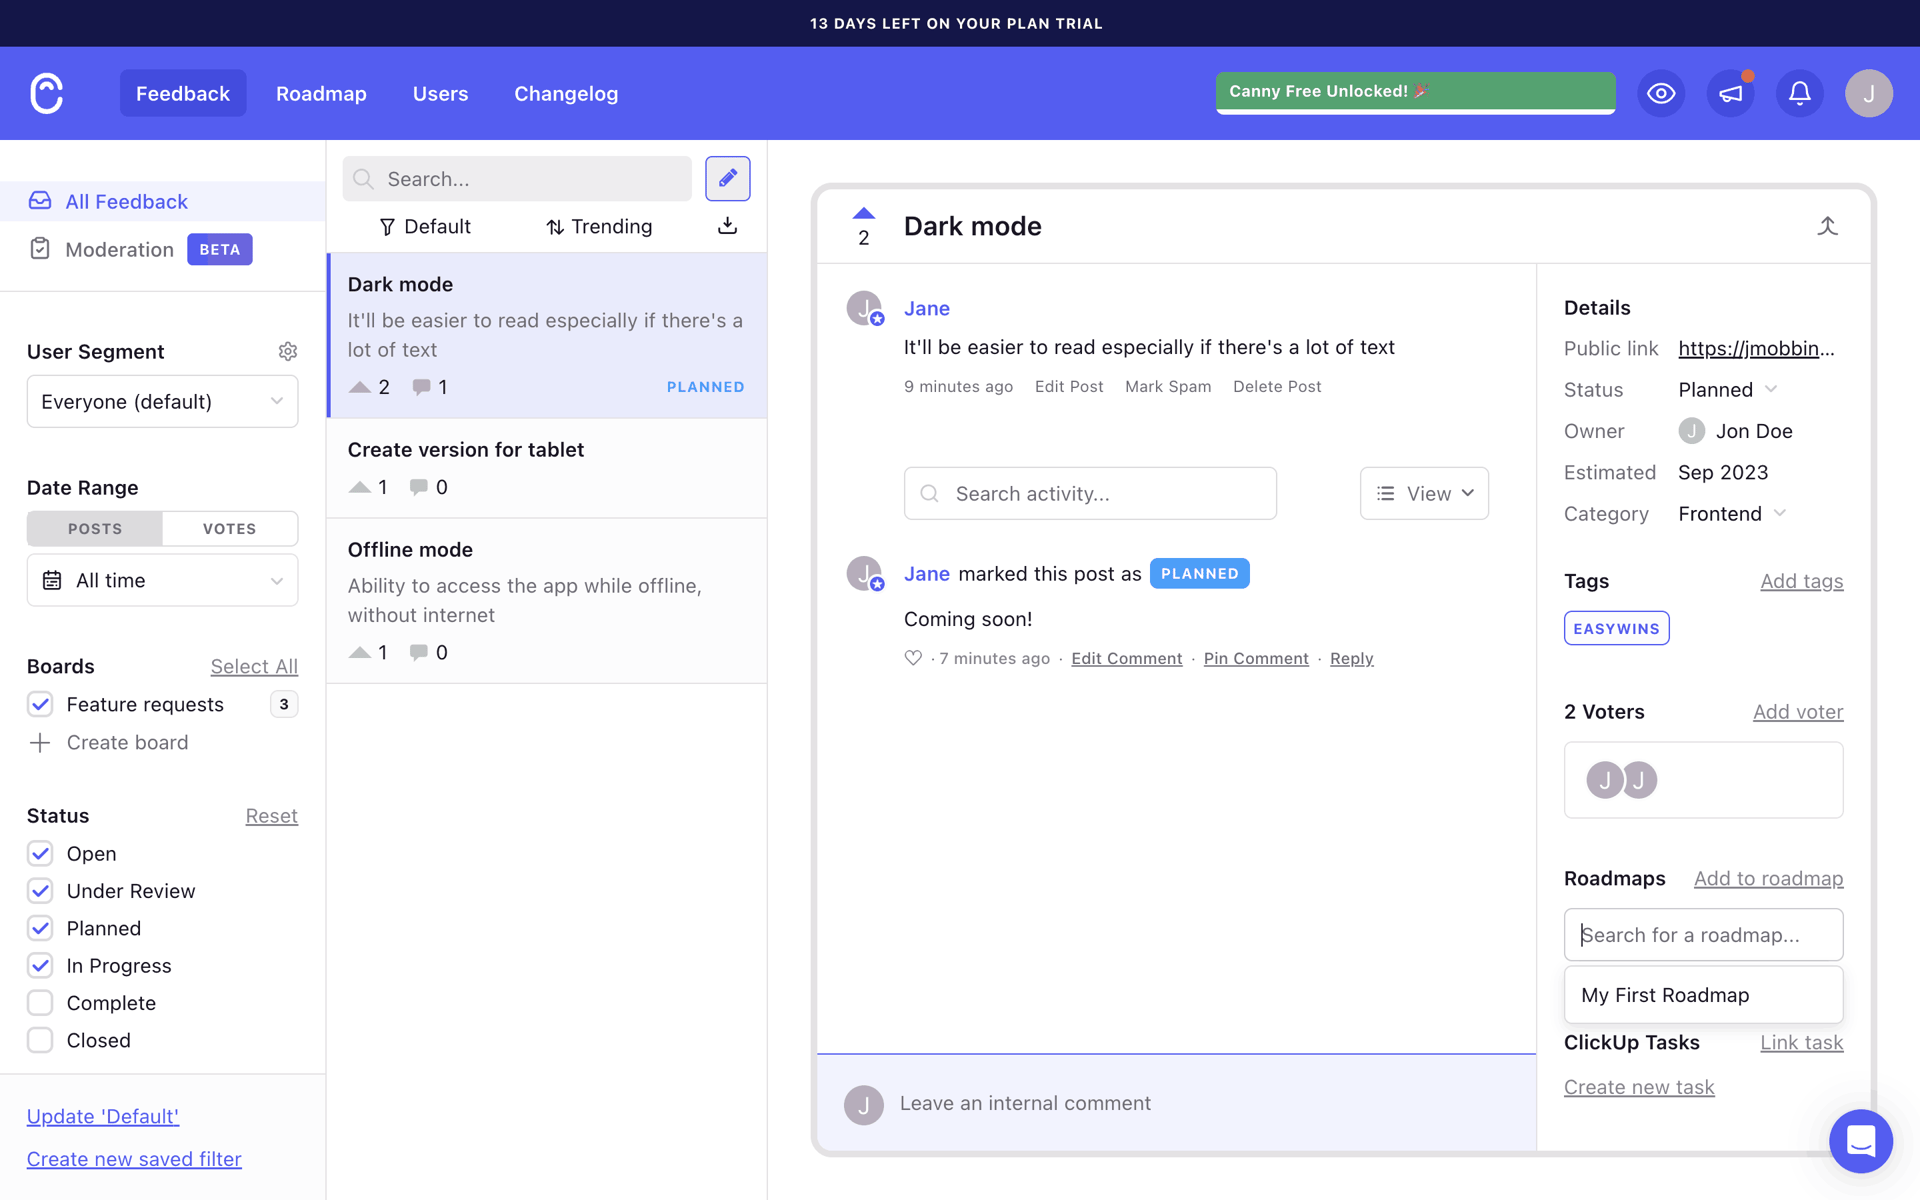The width and height of the screenshot is (1920, 1200).
Task: Click the voters avatars box
Action: point(1703,780)
